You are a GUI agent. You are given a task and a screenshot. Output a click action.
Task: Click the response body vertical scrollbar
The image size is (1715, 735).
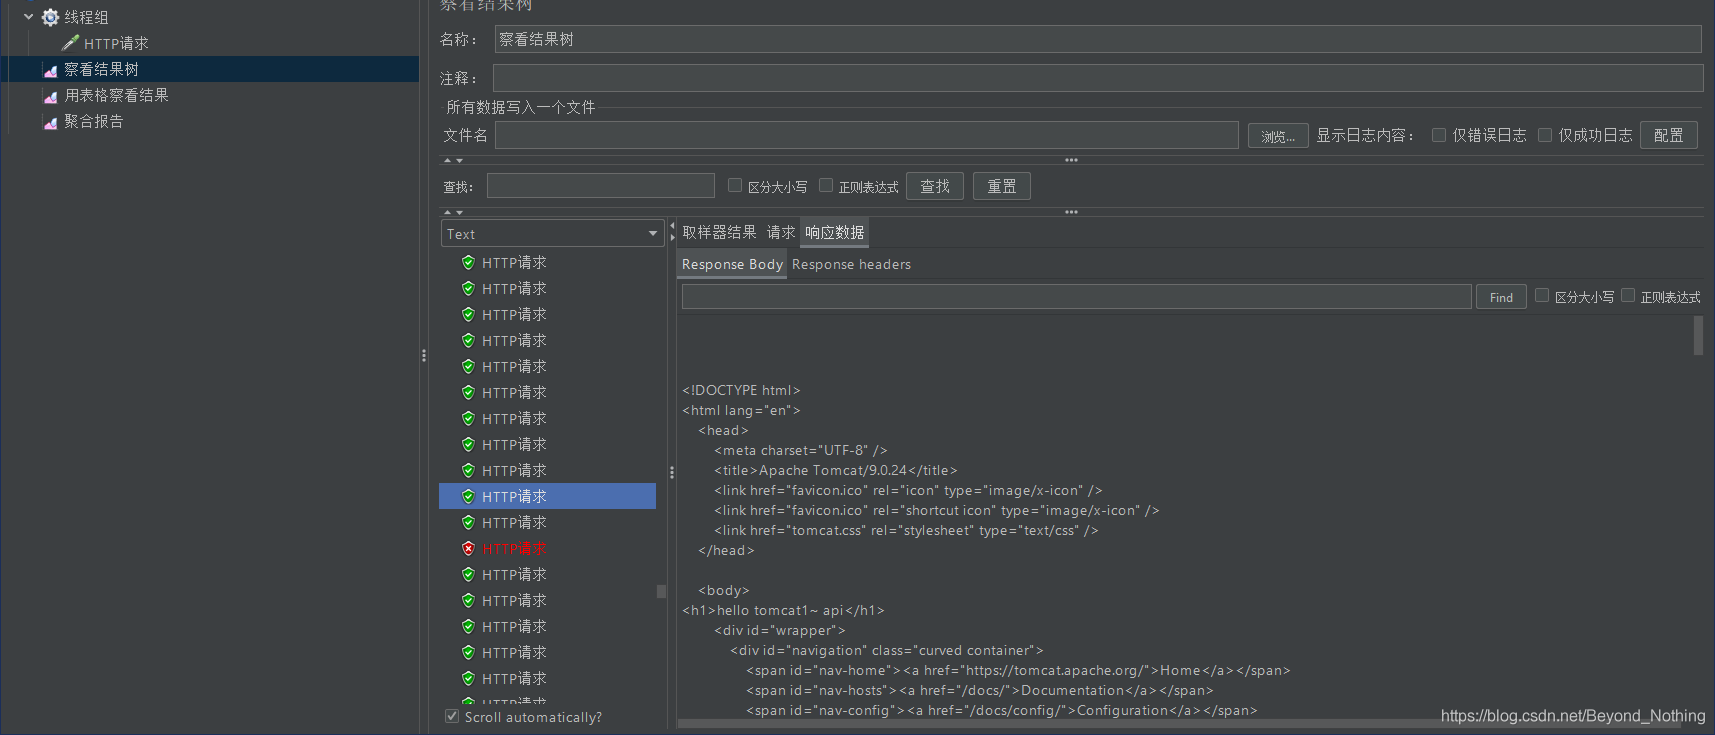pos(1698,335)
